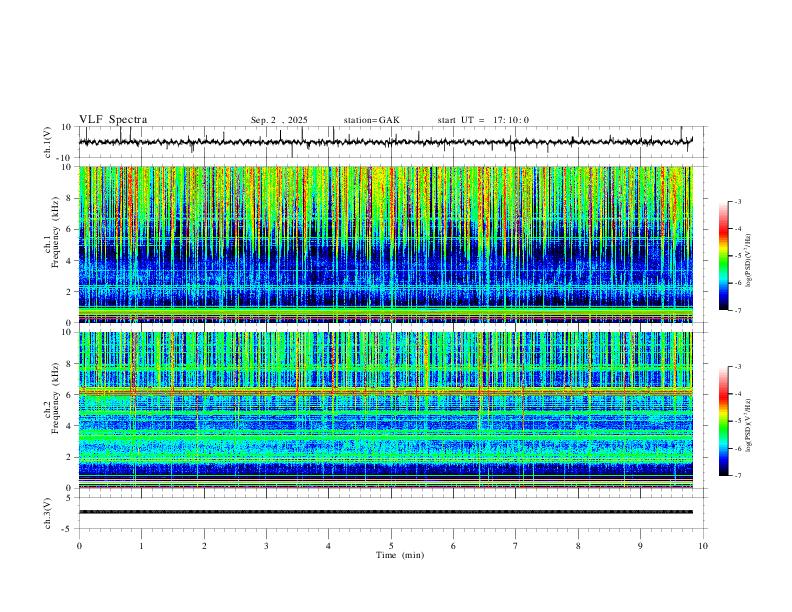Click '-7' on ch.1 color bar
The height and width of the screenshot is (612, 792).
point(738,310)
